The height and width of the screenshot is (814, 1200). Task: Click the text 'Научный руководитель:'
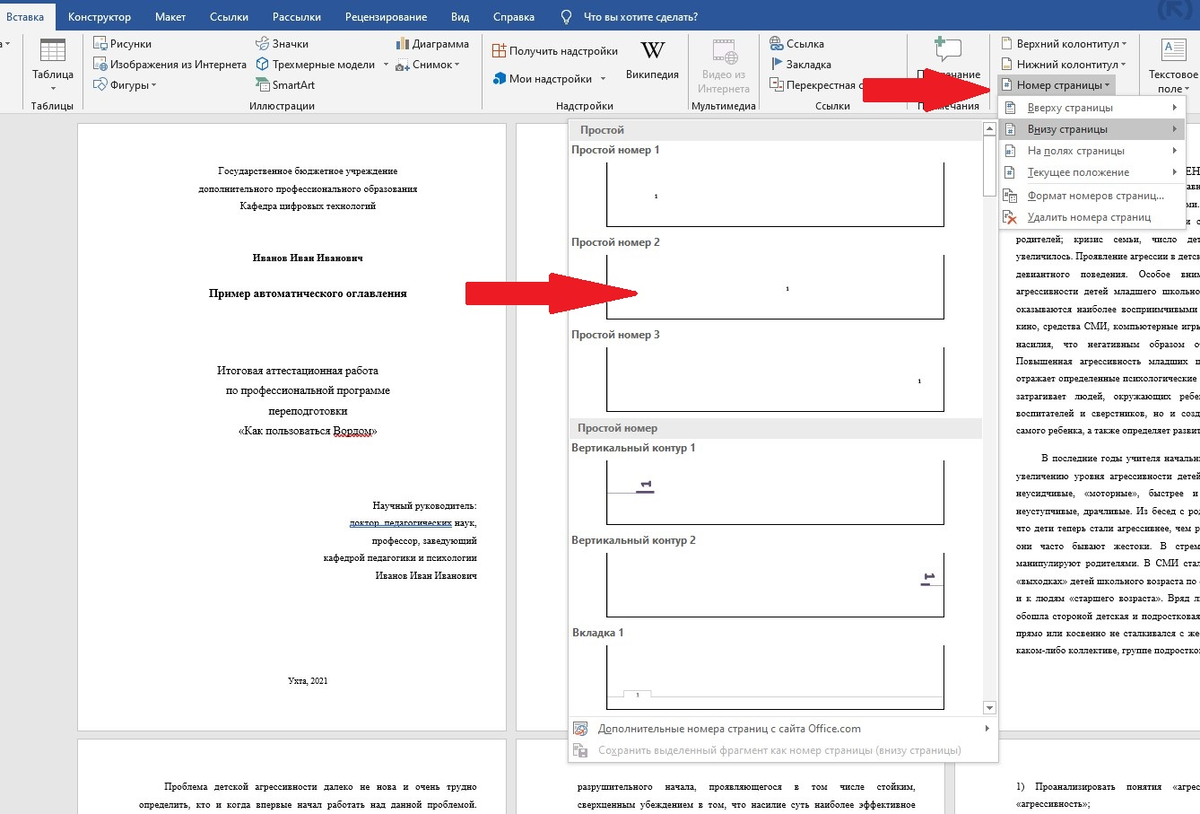click(x=425, y=506)
